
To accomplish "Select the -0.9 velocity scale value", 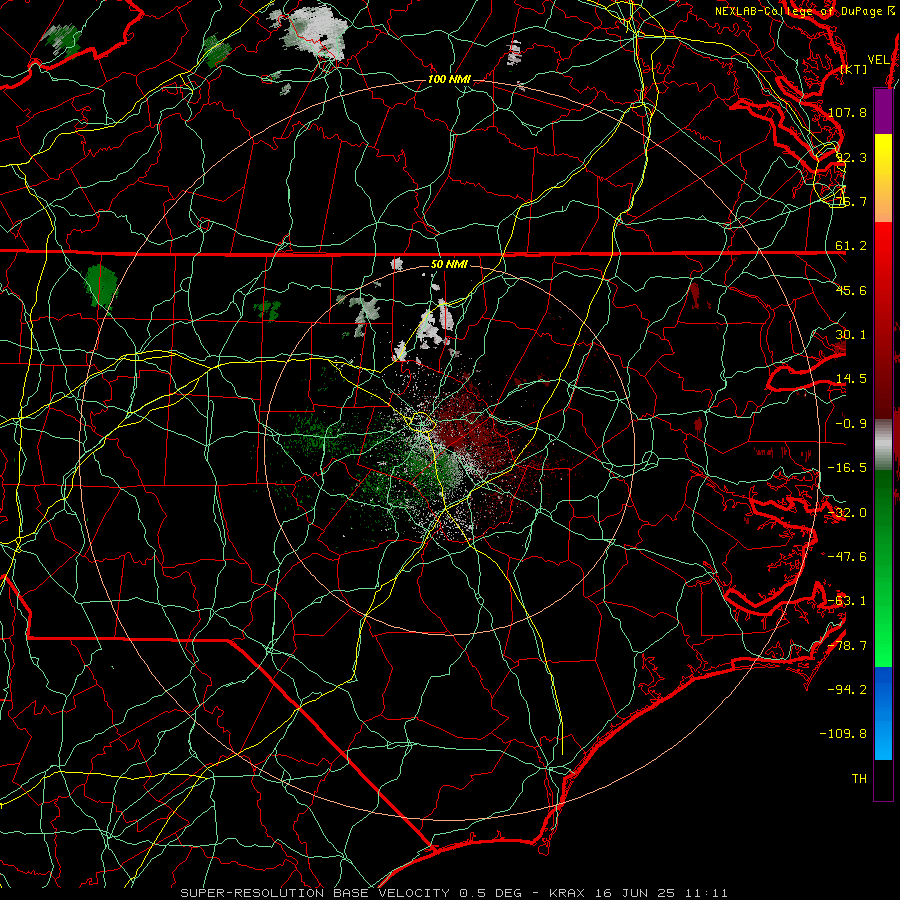I will tap(851, 424).
